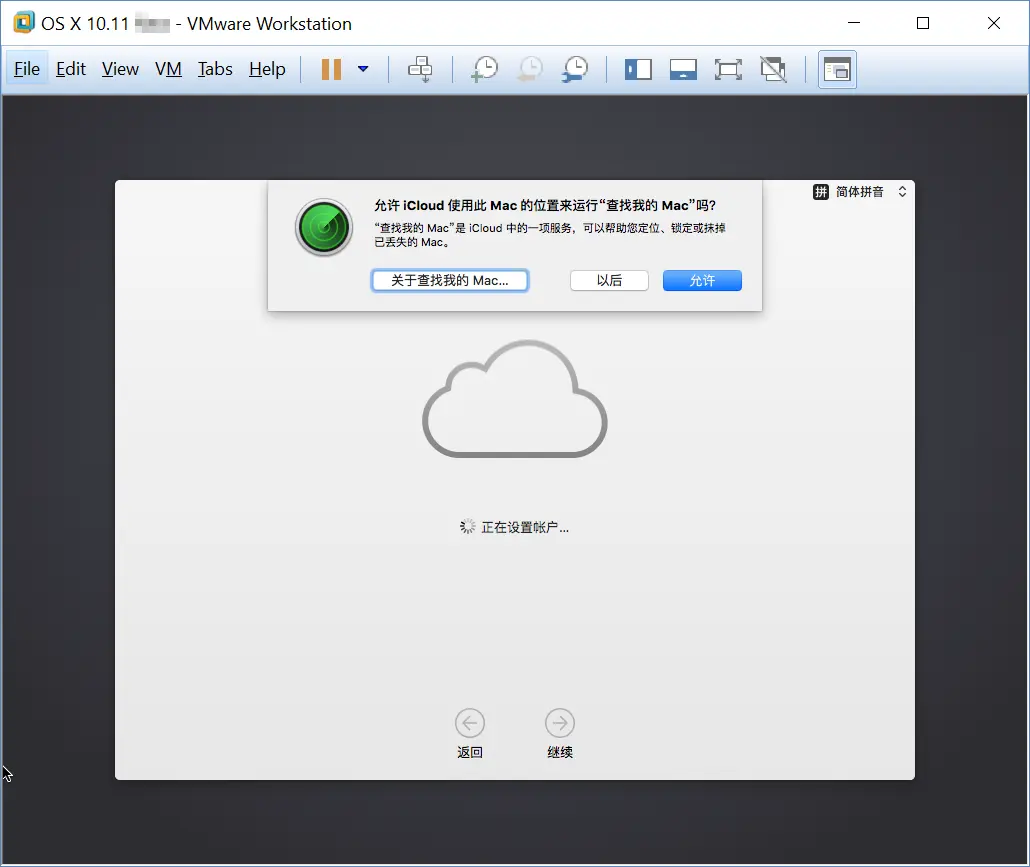The image size is (1030, 867).
Task: Open the Help menu
Action: click(266, 69)
